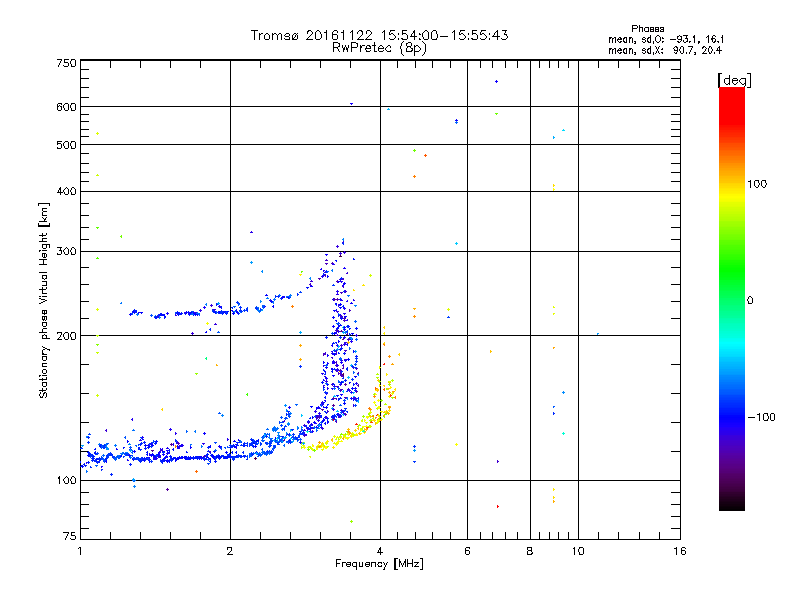Image resolution: width=800 pixels, height=600 pixels.
Task: Click the plot title 'Tromsø 20161122 15:54:00-15:55:43'
Action: 379,35
